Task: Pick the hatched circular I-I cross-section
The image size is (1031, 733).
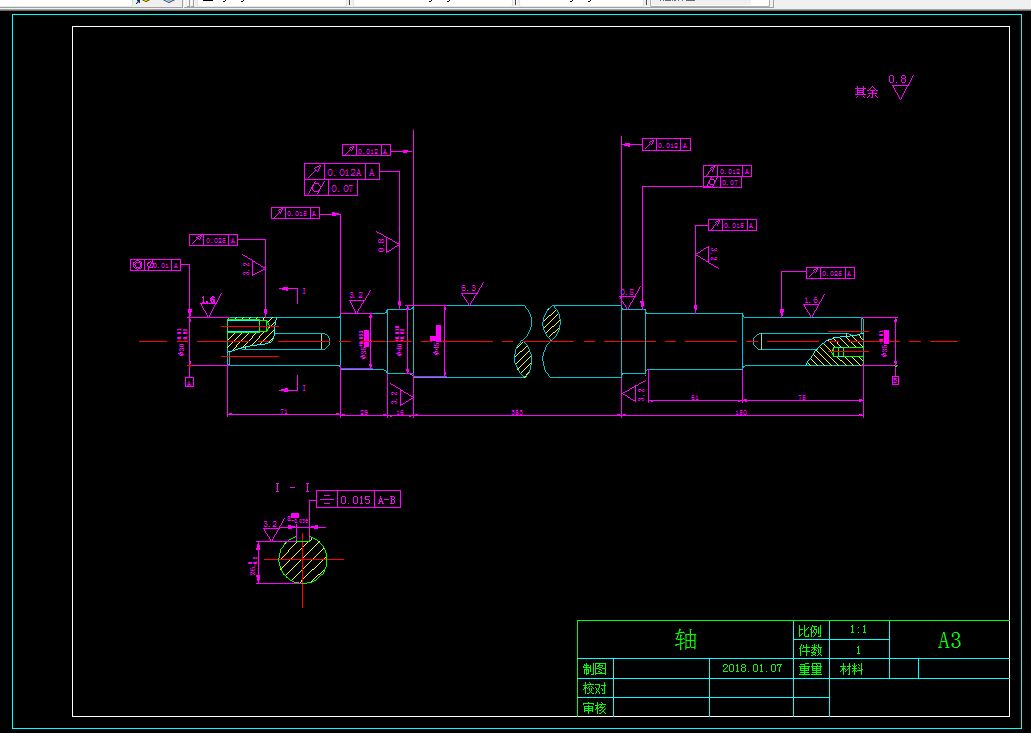Action: 302,560
